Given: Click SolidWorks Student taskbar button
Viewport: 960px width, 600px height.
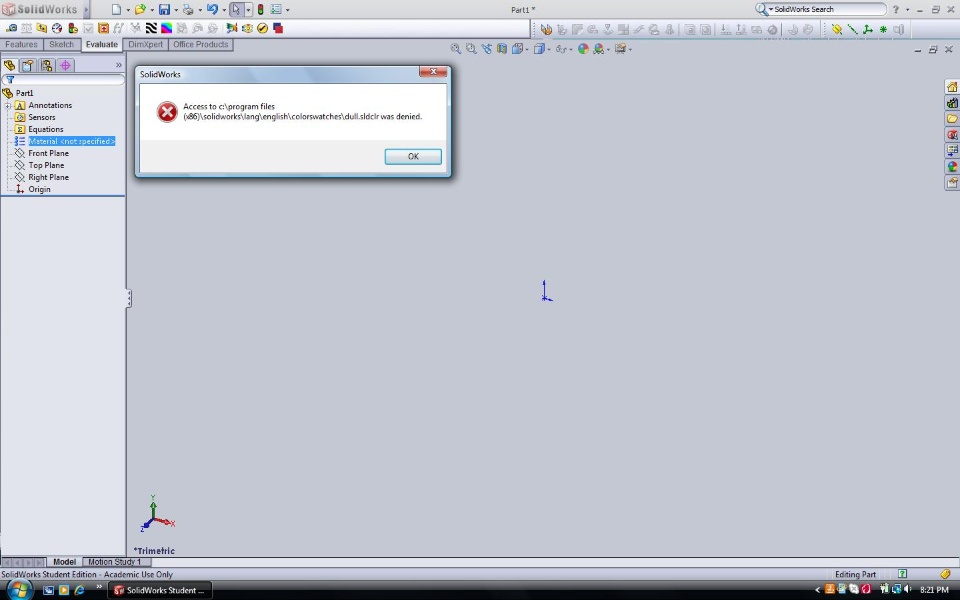Looking at the screenshot, I should pos(160,590).
